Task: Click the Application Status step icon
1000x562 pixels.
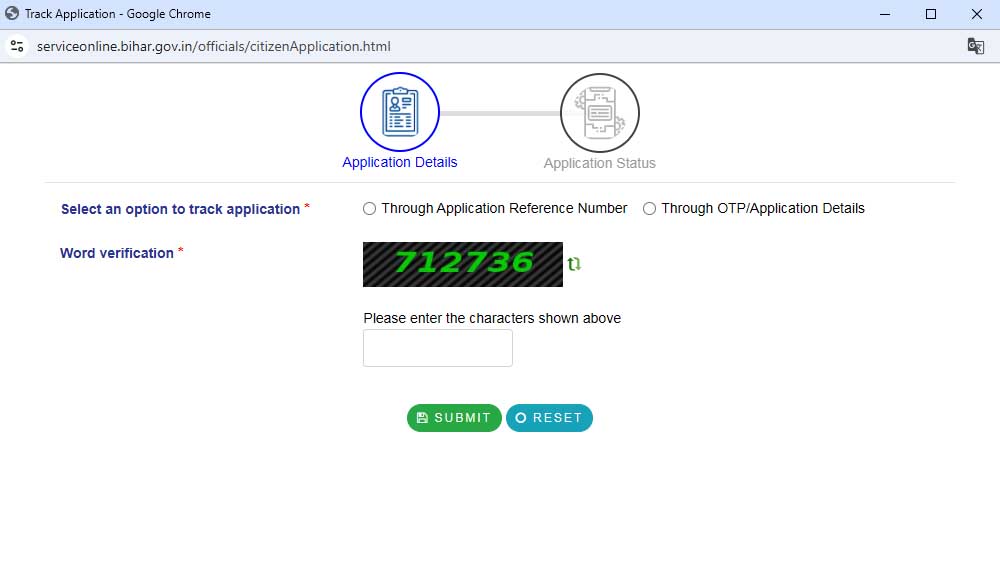Action: point(599,113)
